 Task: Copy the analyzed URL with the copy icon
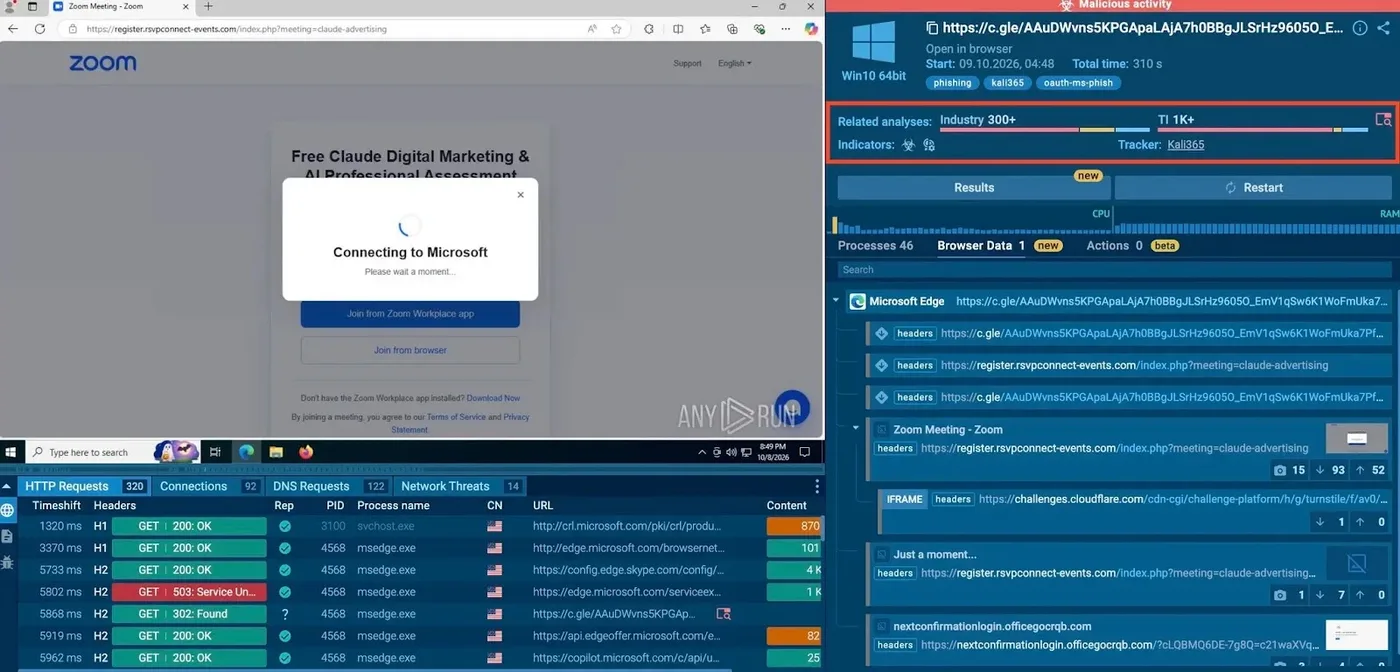[x=932, y=28]
